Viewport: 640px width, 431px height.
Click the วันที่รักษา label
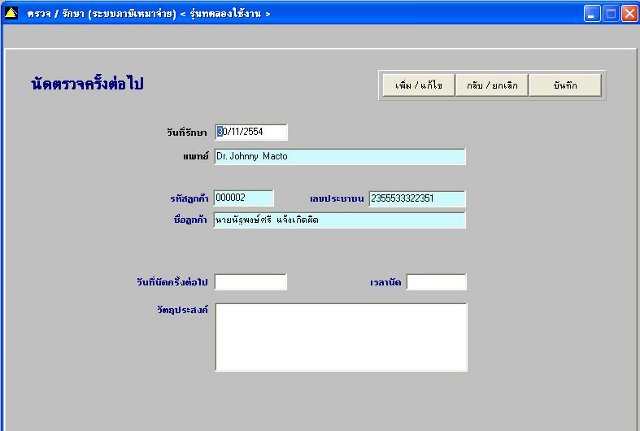tap(187, 132)
